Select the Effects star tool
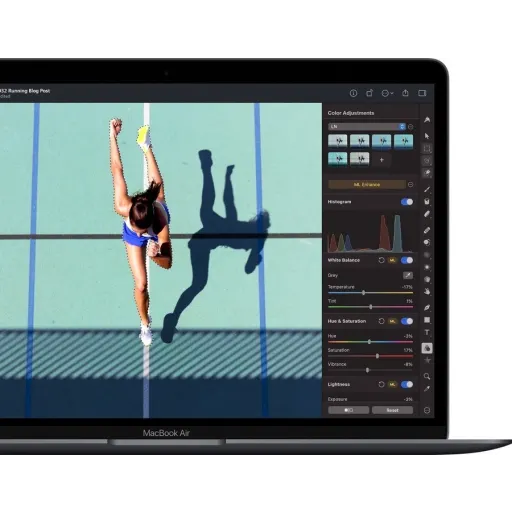The height and width of the screenshot is (512, 512). tap(427, 360)
